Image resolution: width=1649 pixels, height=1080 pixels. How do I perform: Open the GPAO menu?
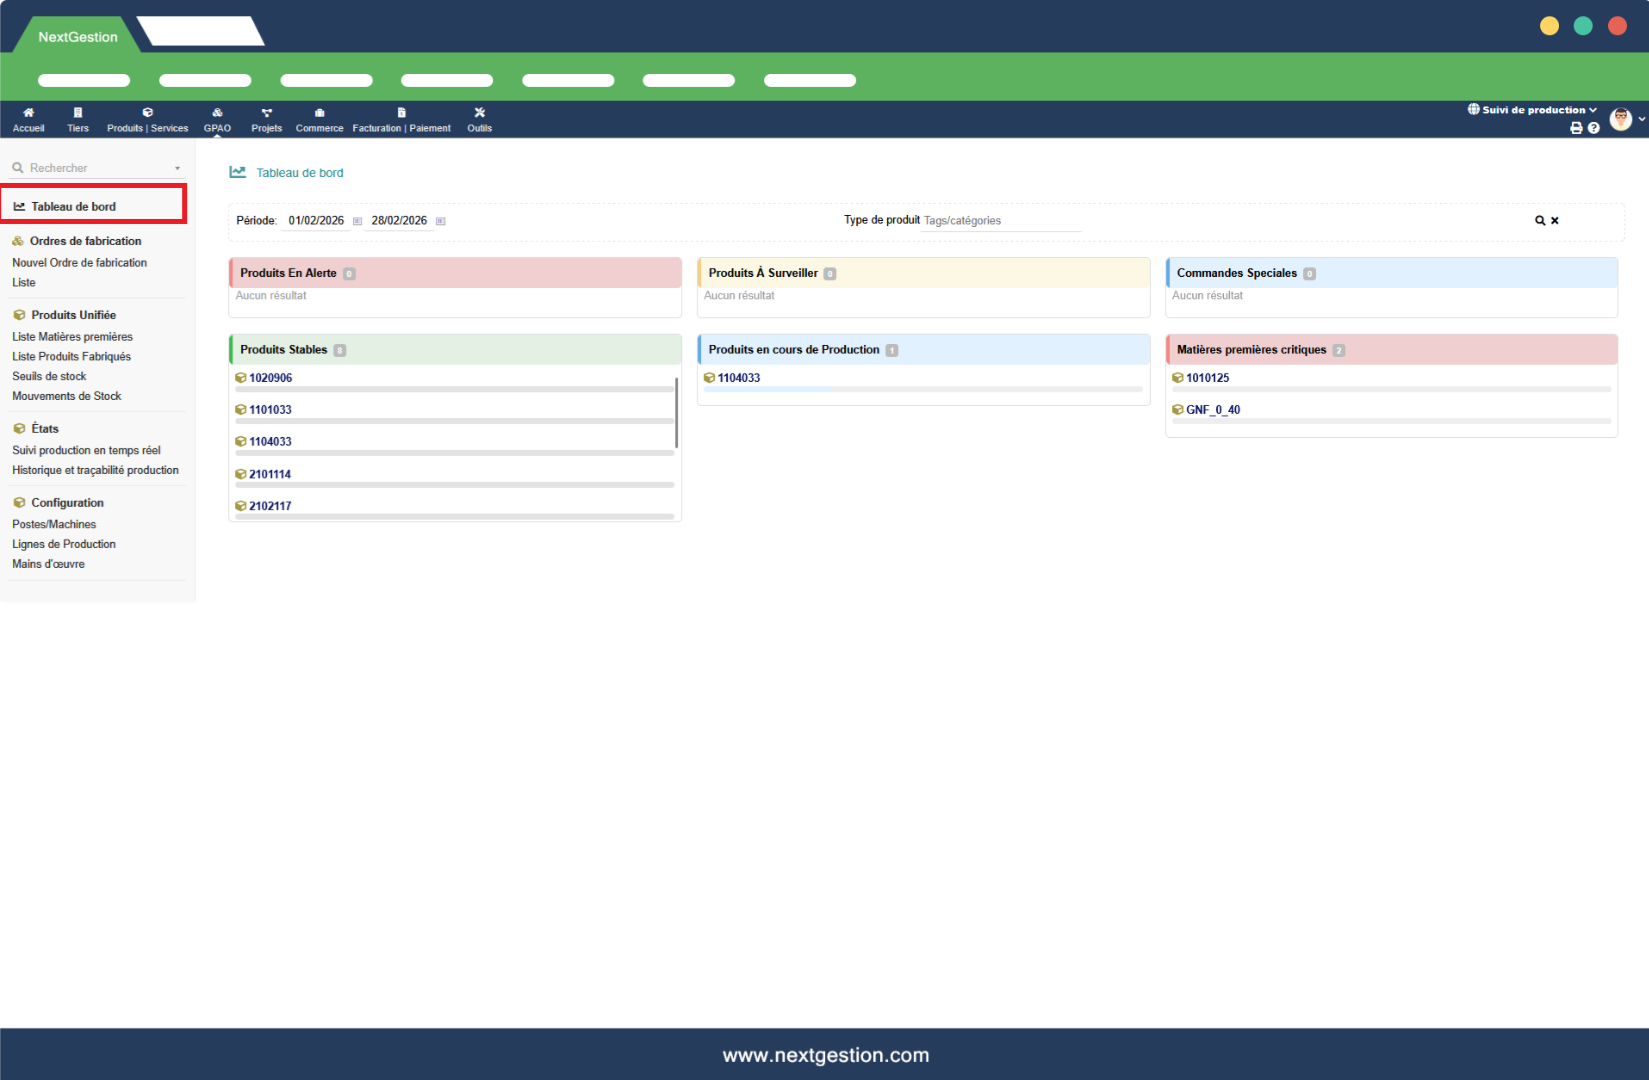[217, 119]
